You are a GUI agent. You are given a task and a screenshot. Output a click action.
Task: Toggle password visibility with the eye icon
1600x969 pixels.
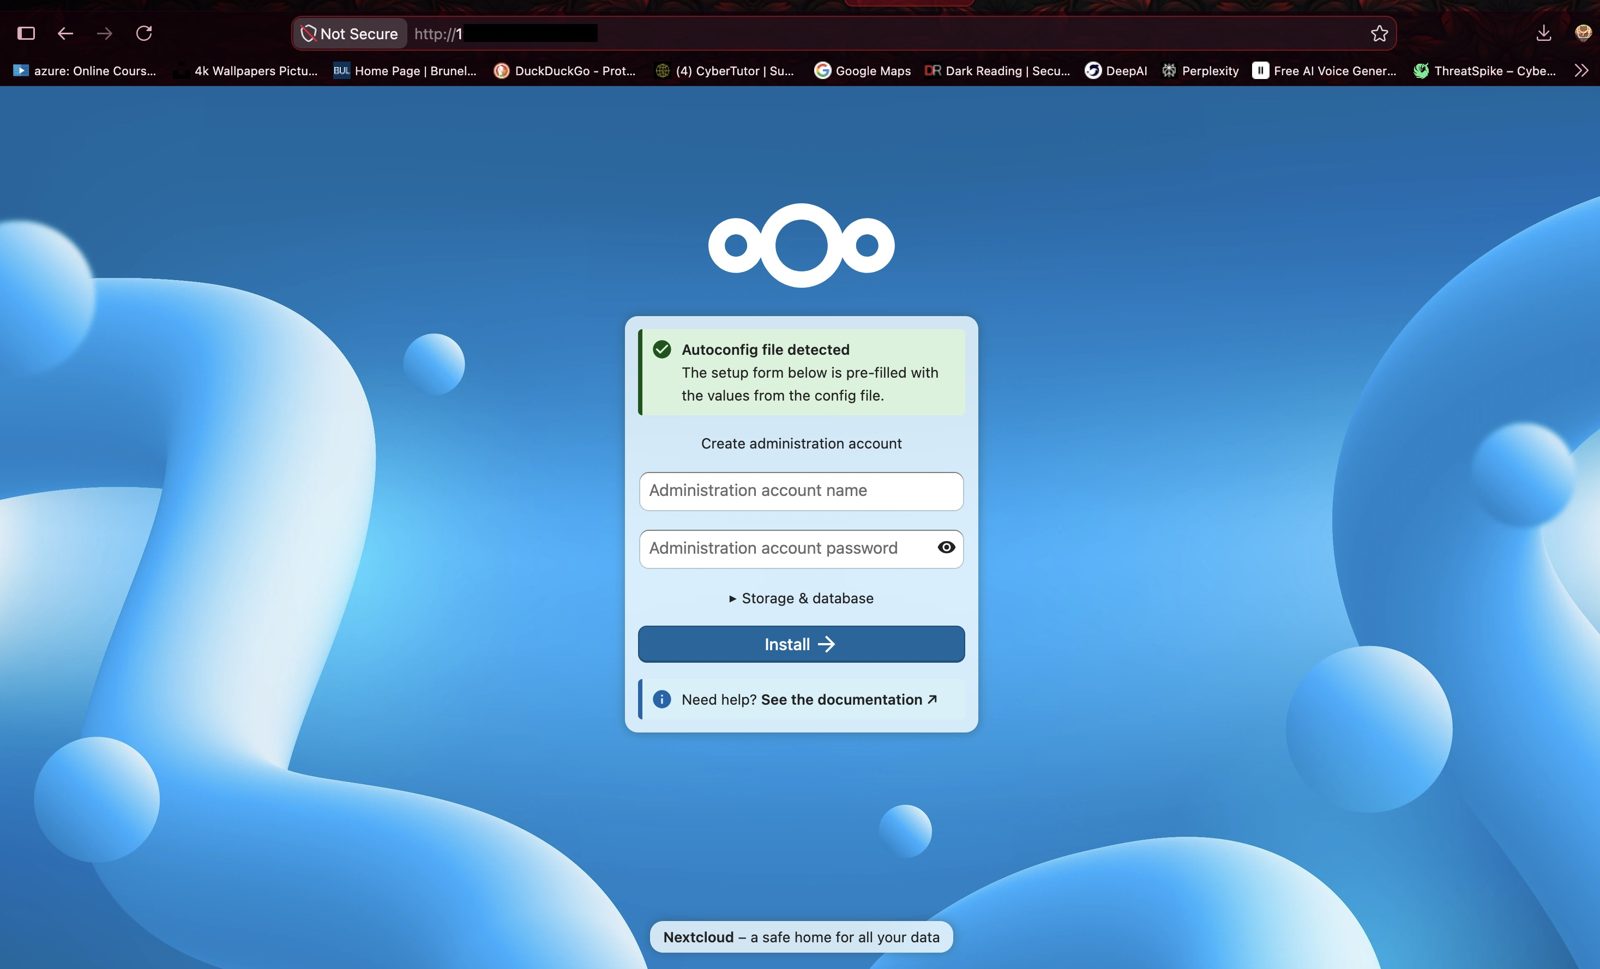pyautogui.click(x=946, y=547)
